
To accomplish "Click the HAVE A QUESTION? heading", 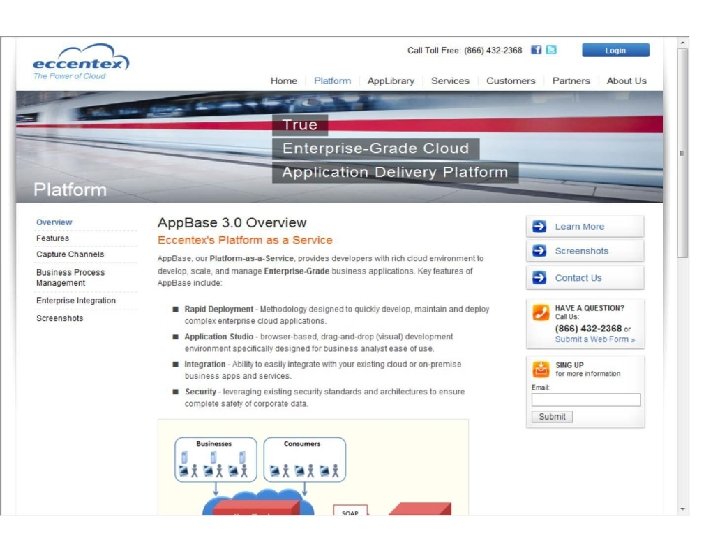I will click(590, 308).
